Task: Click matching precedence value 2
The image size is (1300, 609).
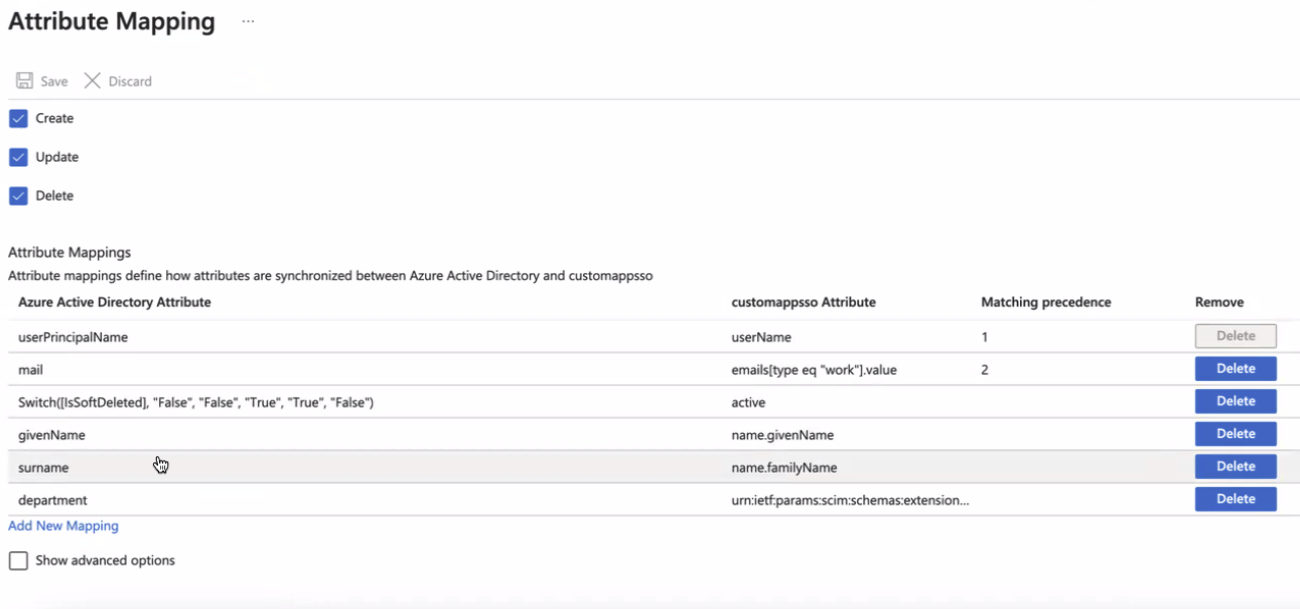Action: pos(985,370)
